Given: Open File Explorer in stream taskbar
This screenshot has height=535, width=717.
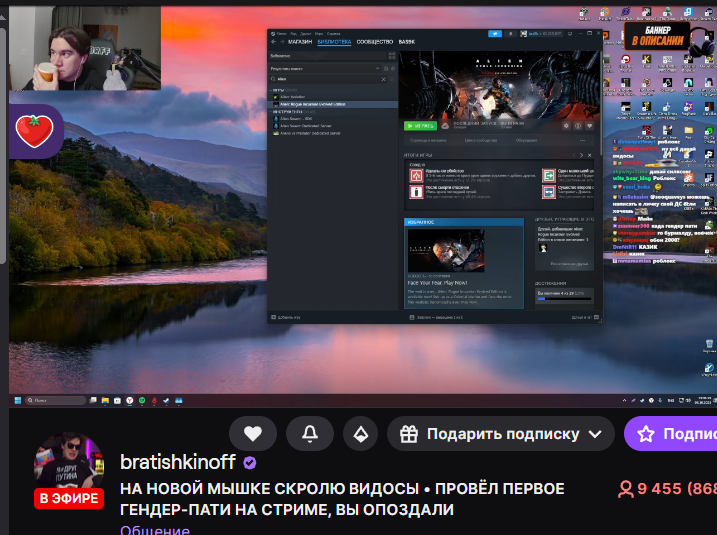Looking at the screenshot, I should point(105,401).
